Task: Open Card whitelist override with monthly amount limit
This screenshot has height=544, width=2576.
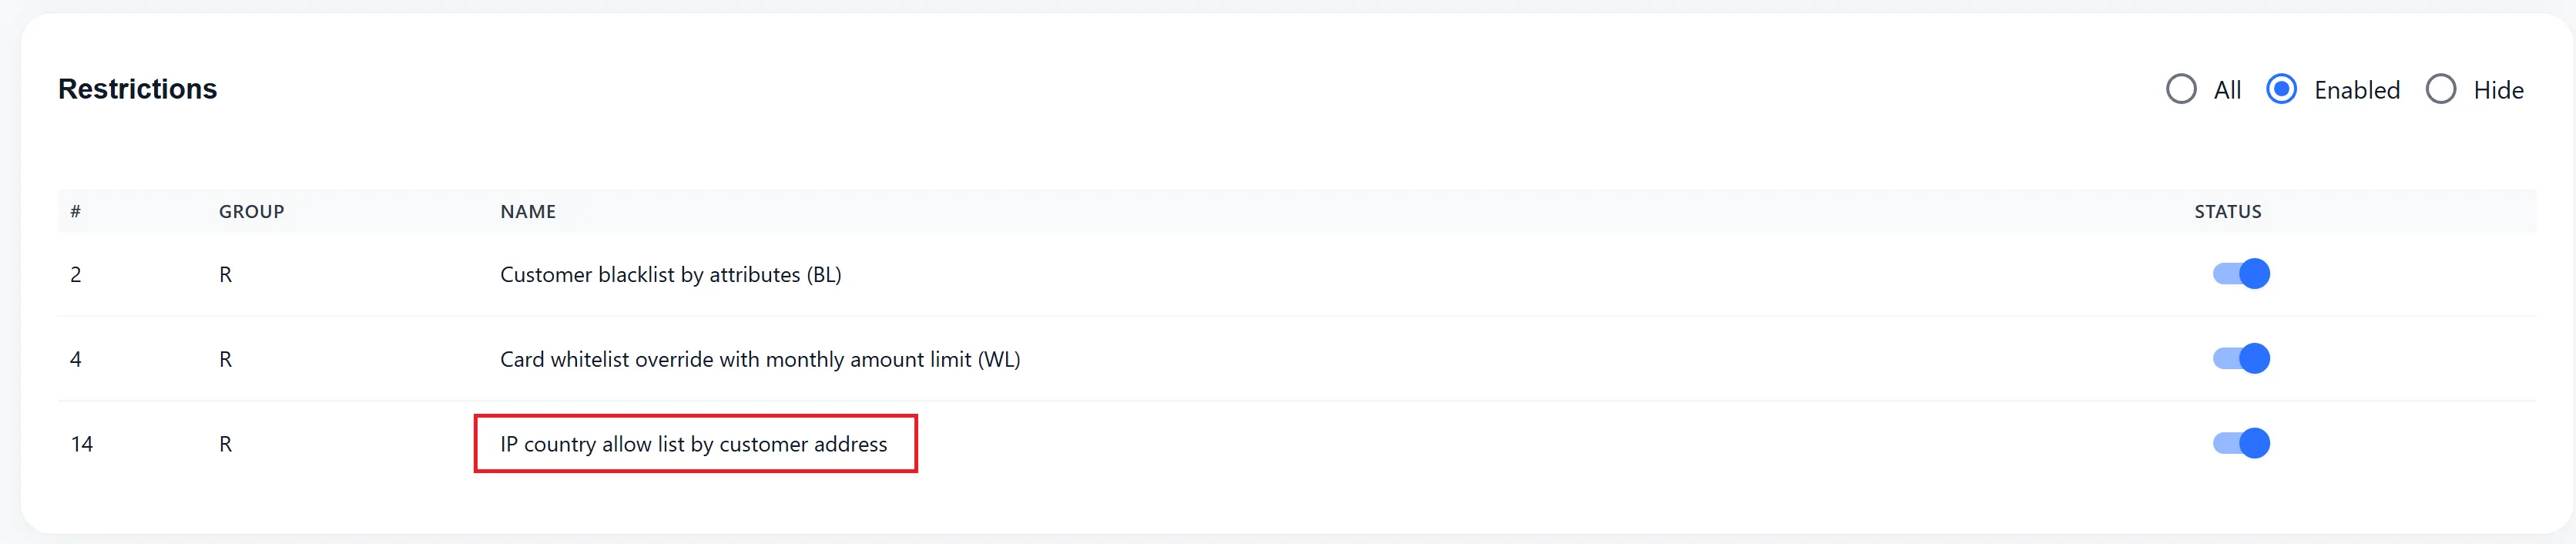Action: [x=759, y=359]
